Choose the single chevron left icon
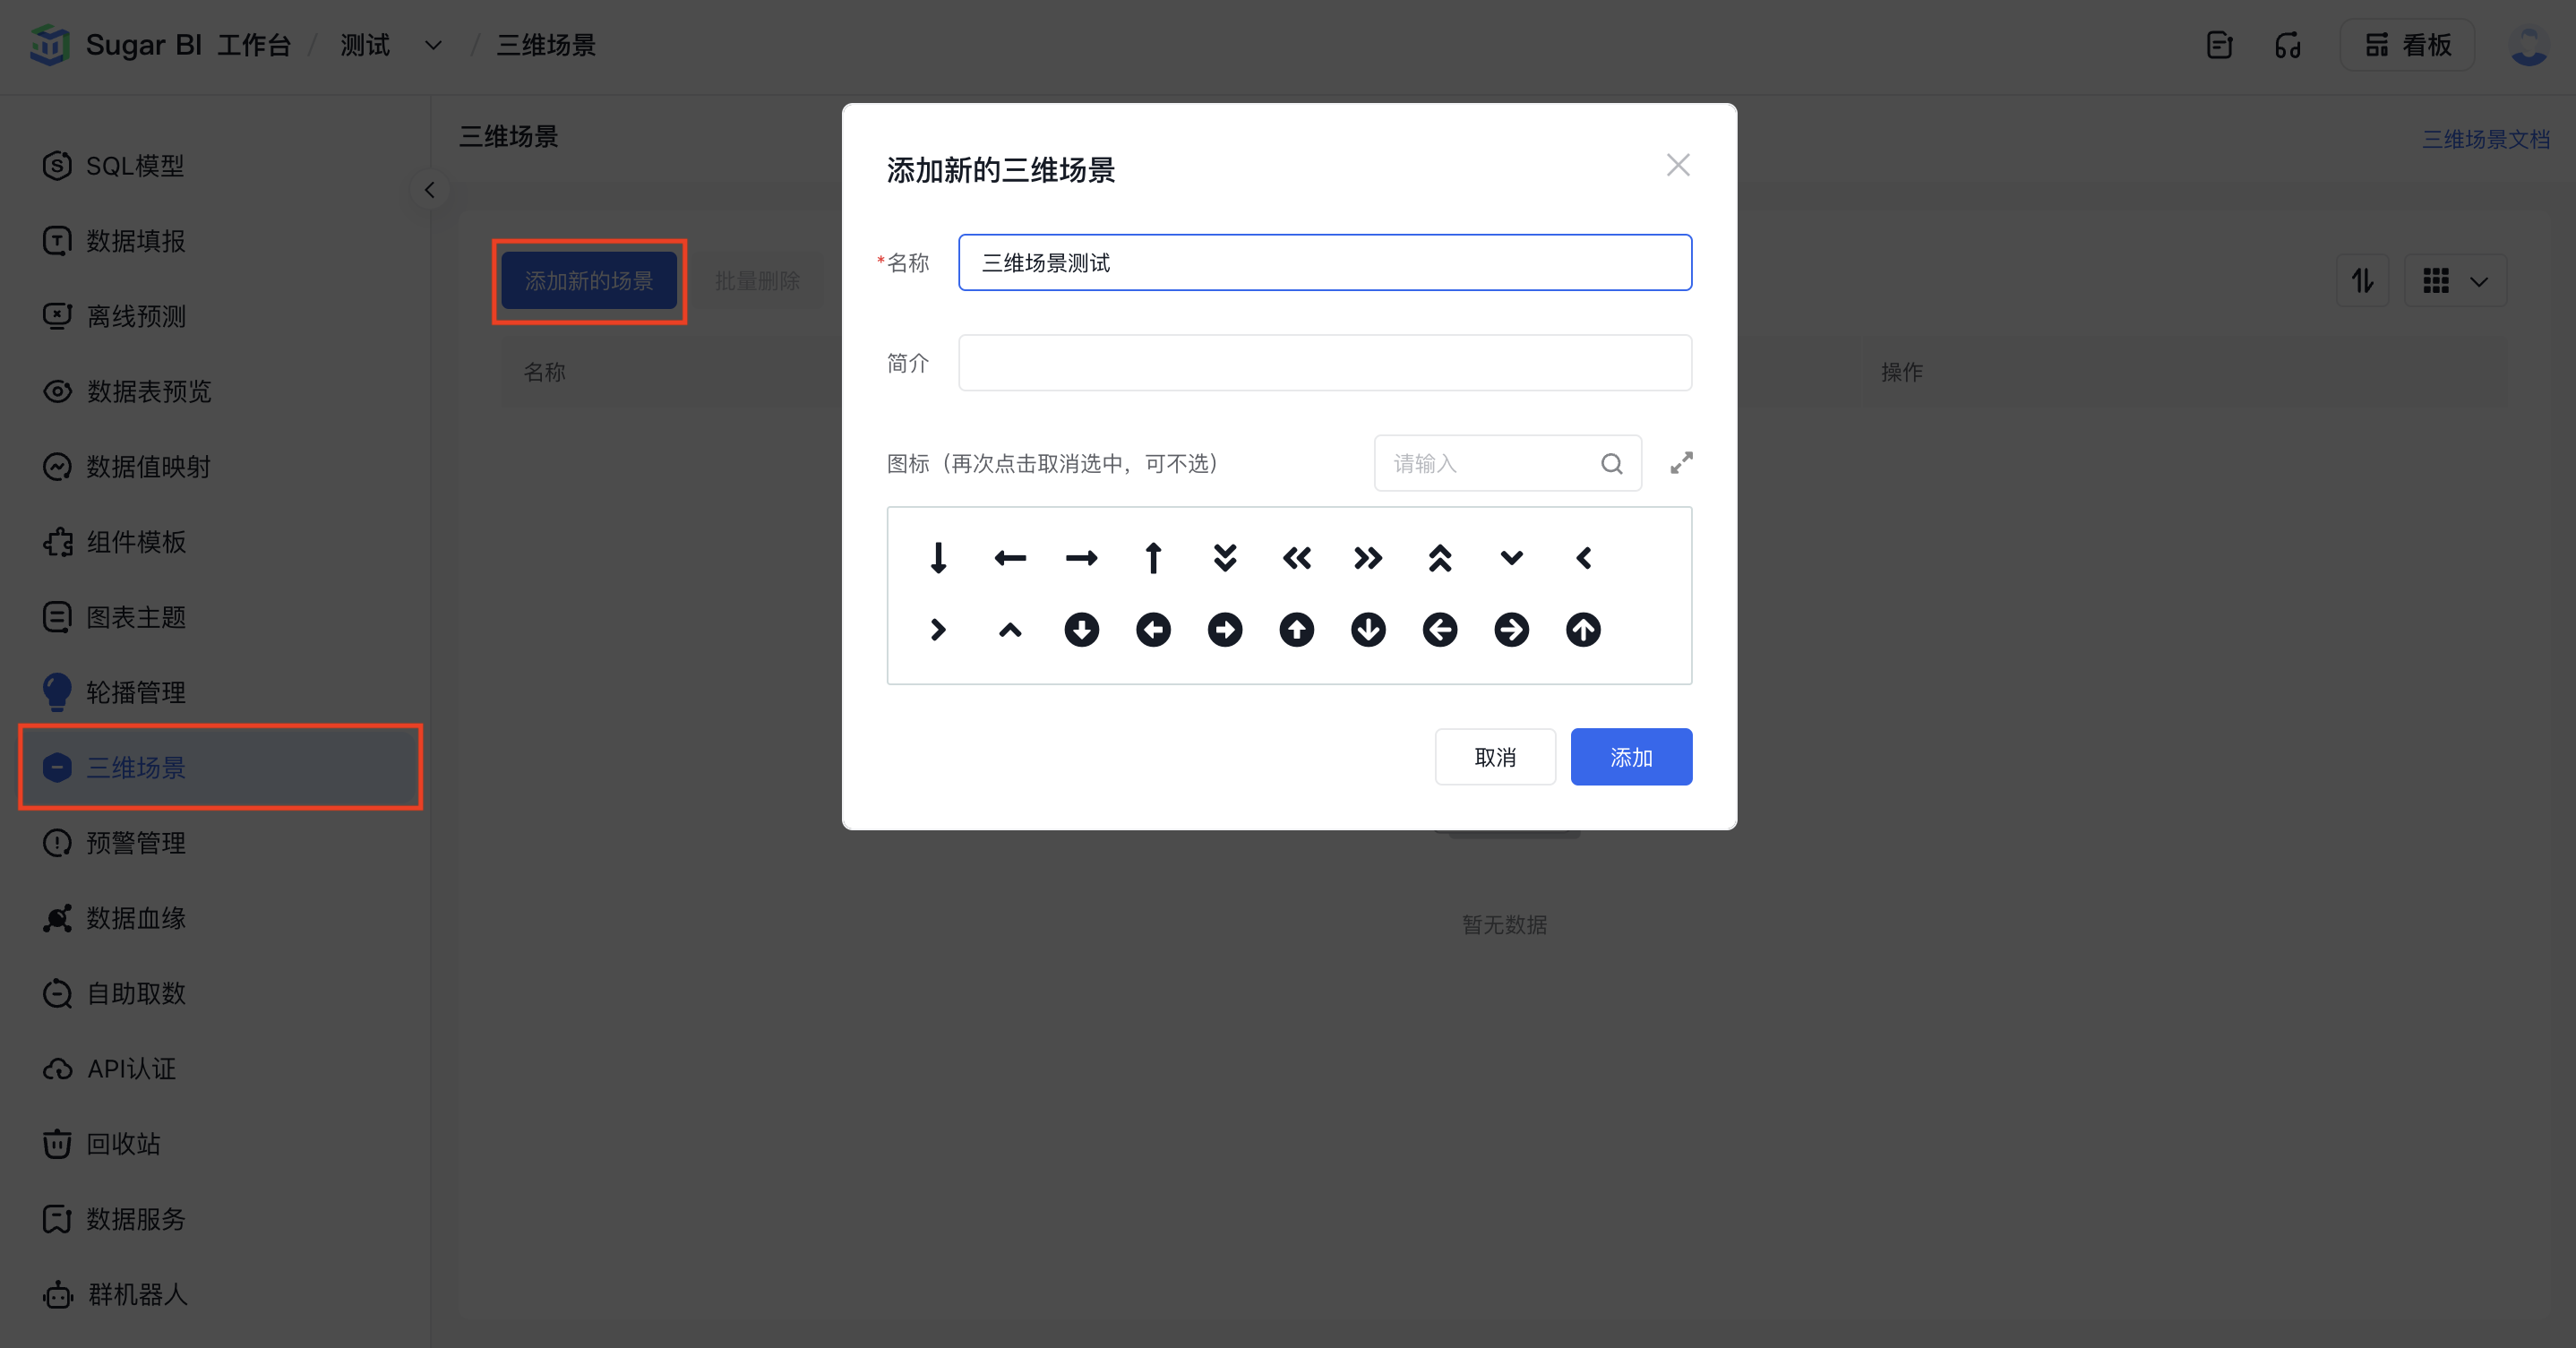 pos(1583,558)
